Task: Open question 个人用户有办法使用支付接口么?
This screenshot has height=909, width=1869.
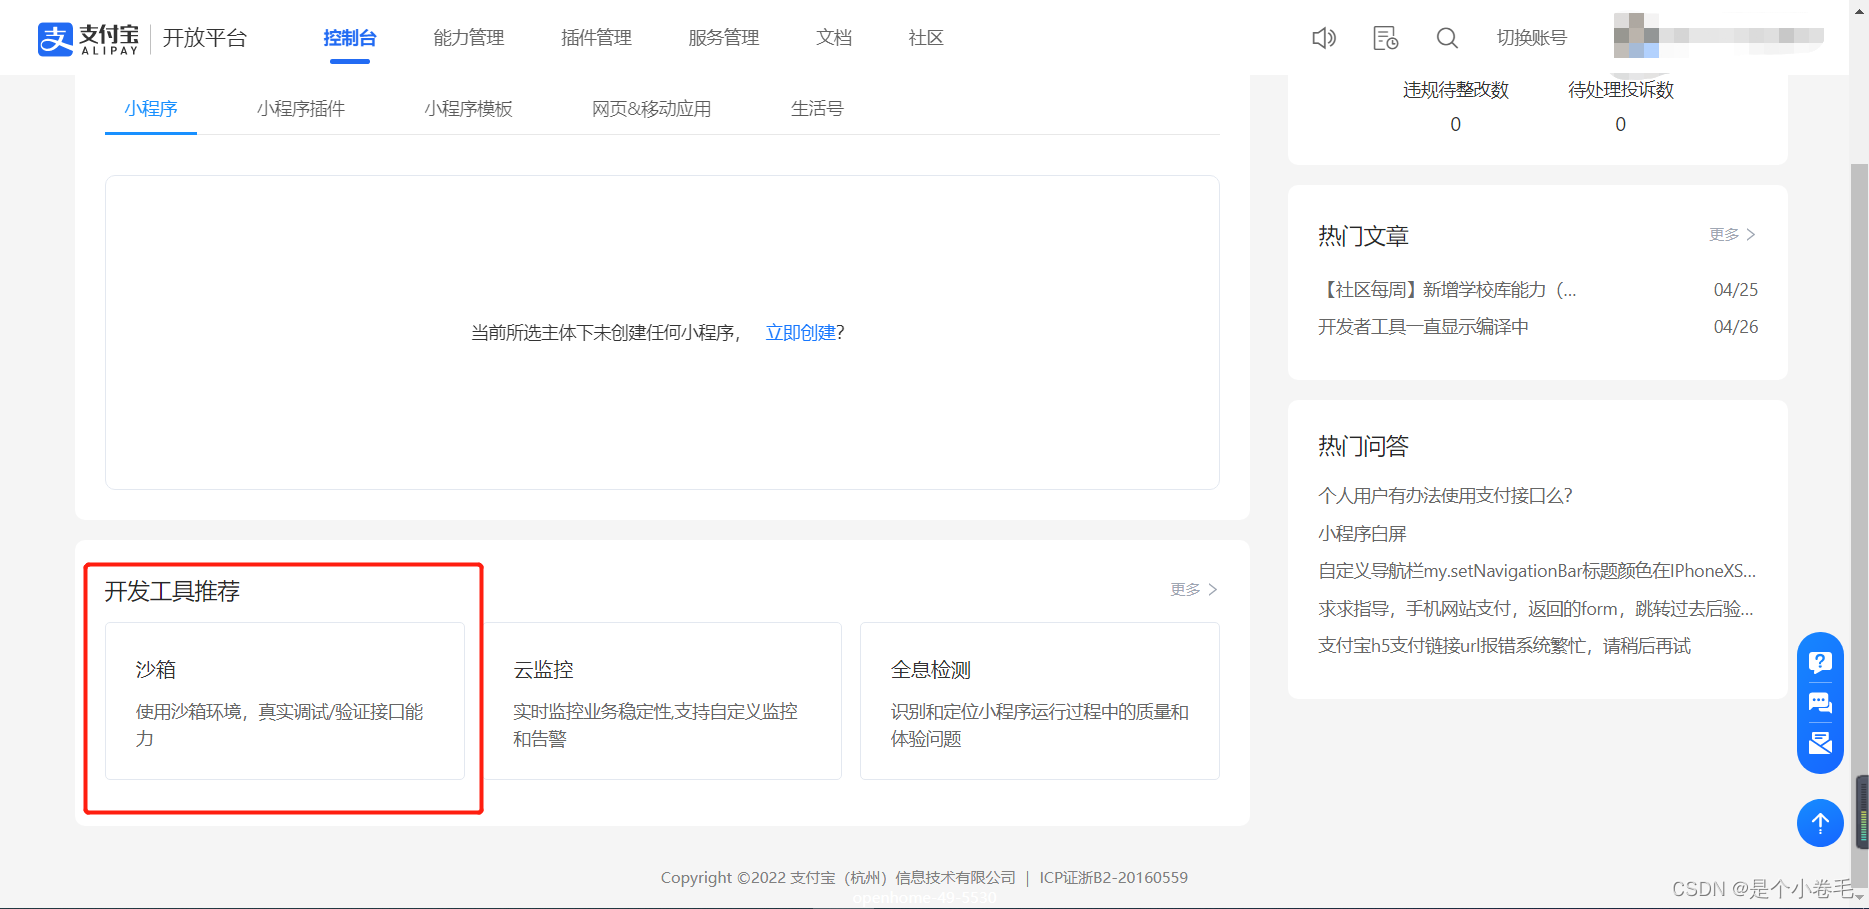Action: coord(1445,496)
